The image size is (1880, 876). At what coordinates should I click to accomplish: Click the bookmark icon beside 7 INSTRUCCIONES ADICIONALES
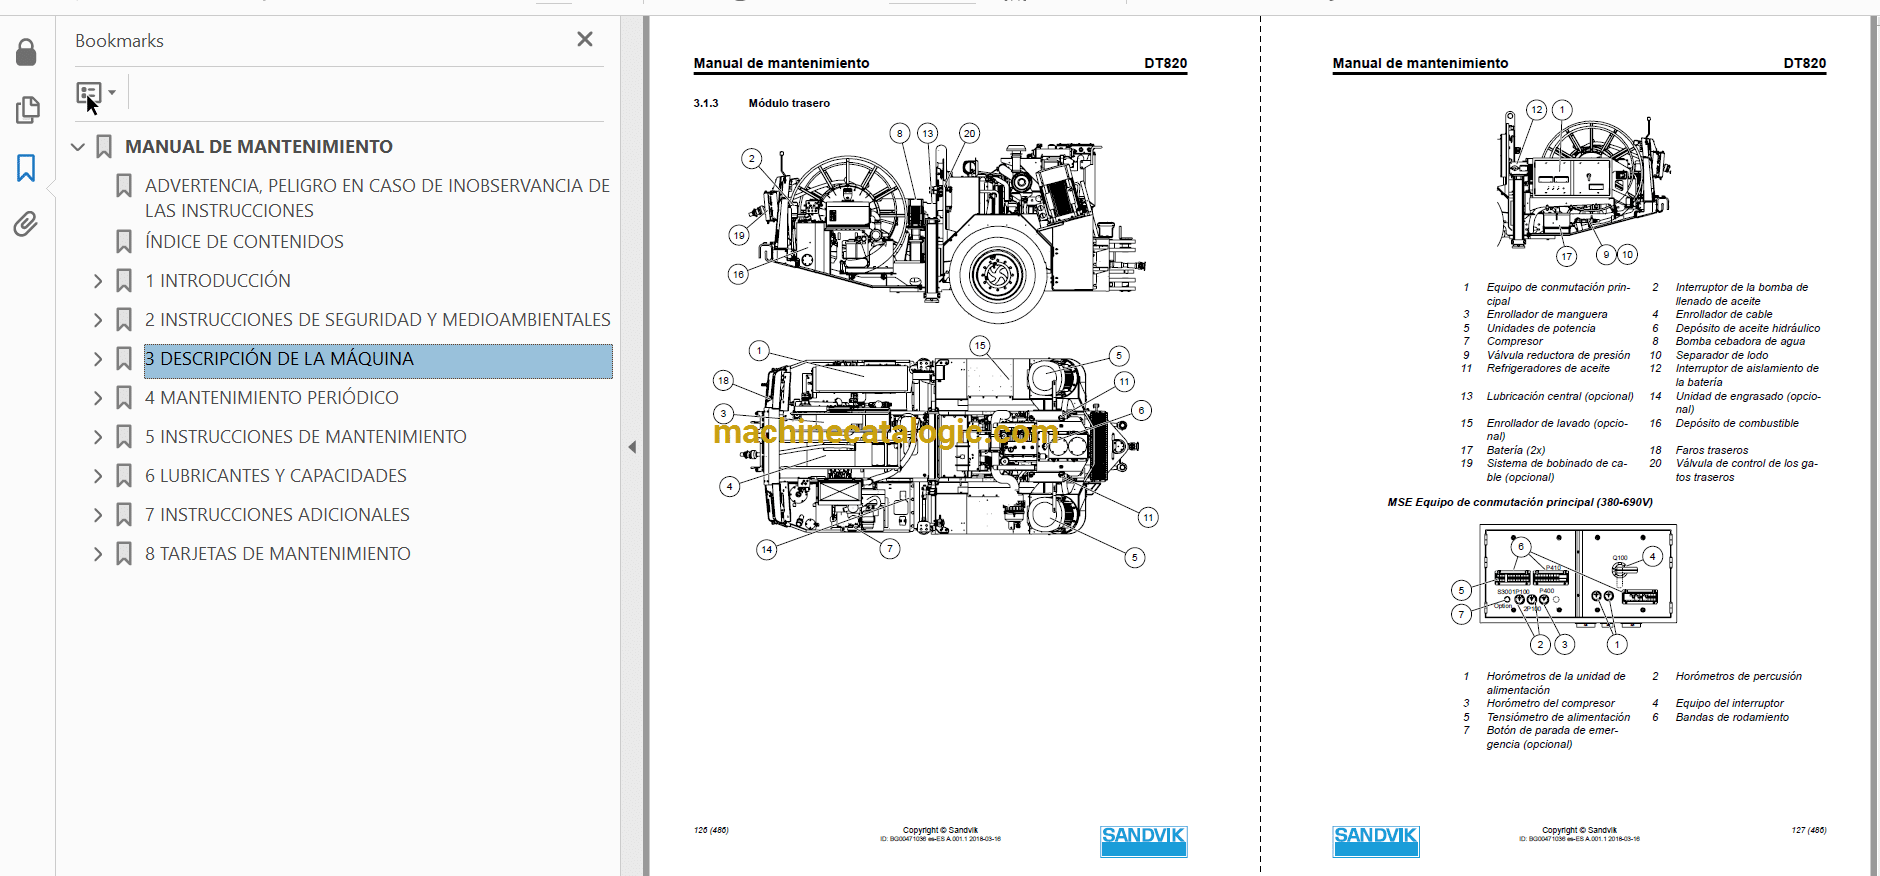[124, 515]
